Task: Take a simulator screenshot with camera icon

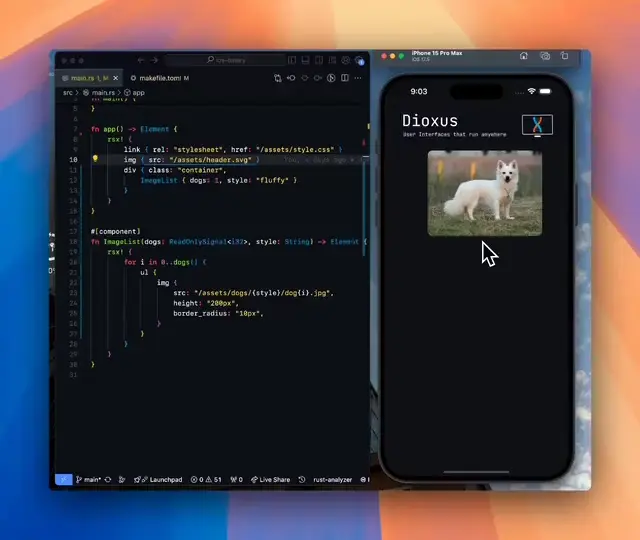Action: click(545, 57)
